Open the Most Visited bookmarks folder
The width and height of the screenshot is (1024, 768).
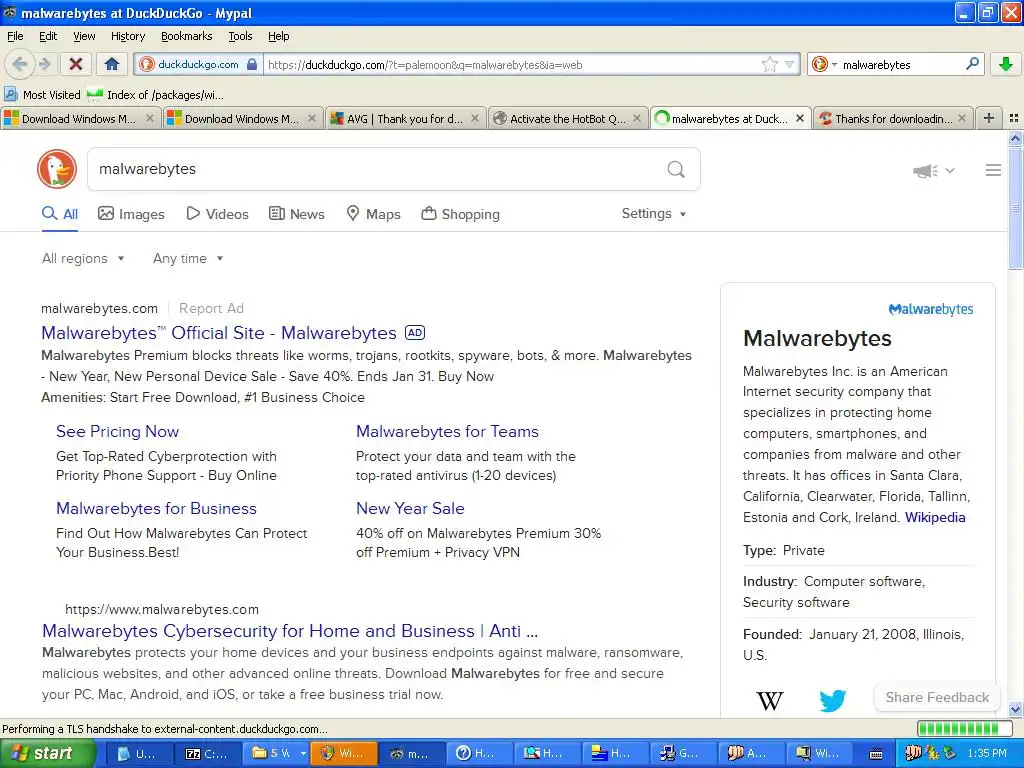pos(42,95)
